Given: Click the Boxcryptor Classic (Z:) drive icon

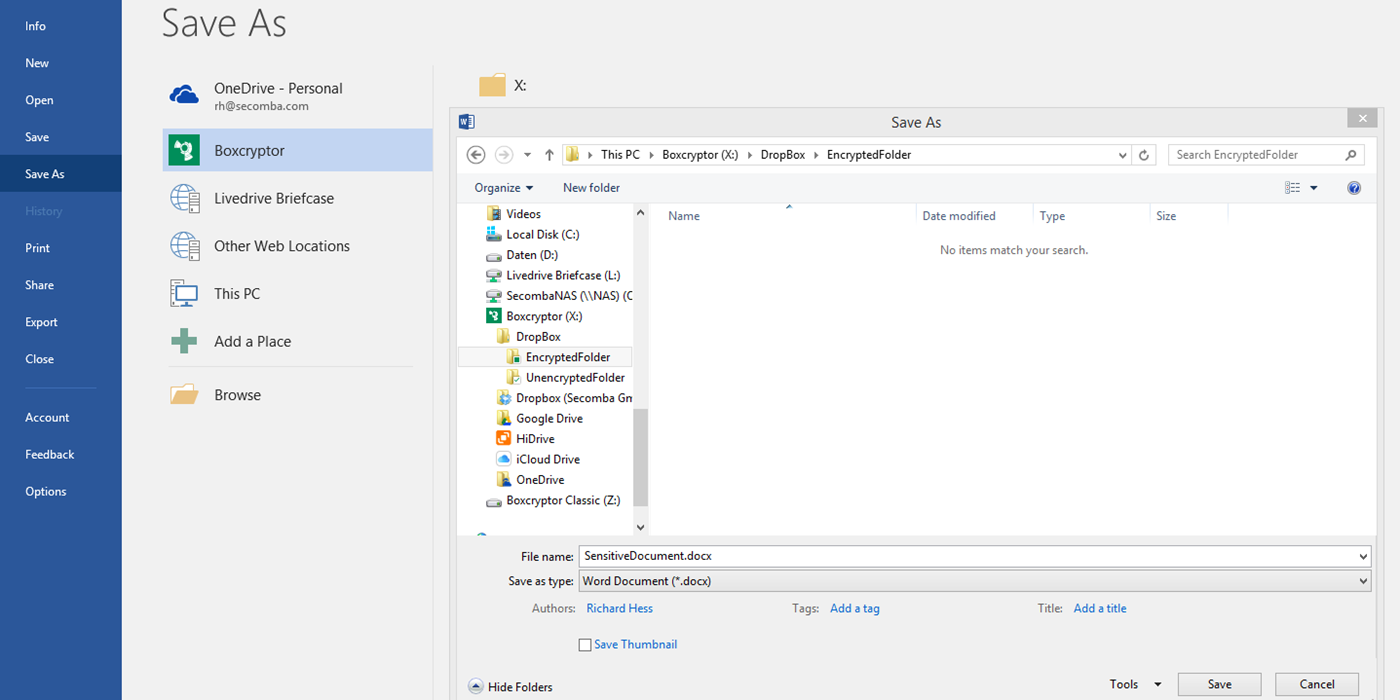Looking at the screenshot, I should 493,501.
